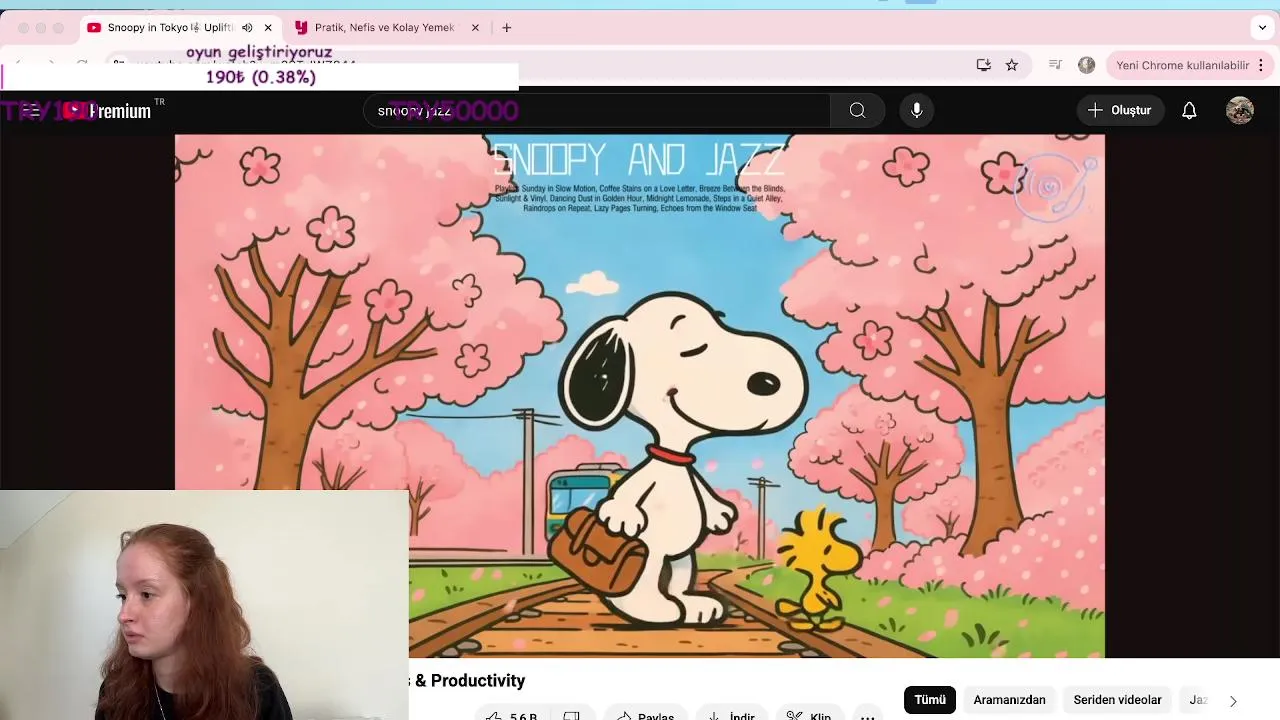
Task: Dislike the video thumbs-down button
Action: (x=572, y=715)
